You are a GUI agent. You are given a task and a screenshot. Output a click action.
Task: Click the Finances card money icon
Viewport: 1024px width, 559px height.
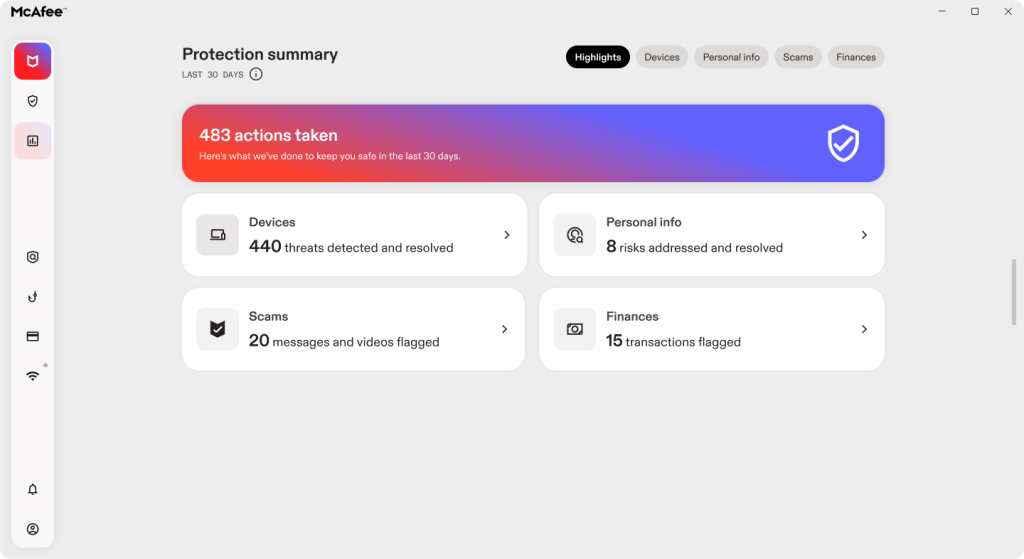[575, 329]
